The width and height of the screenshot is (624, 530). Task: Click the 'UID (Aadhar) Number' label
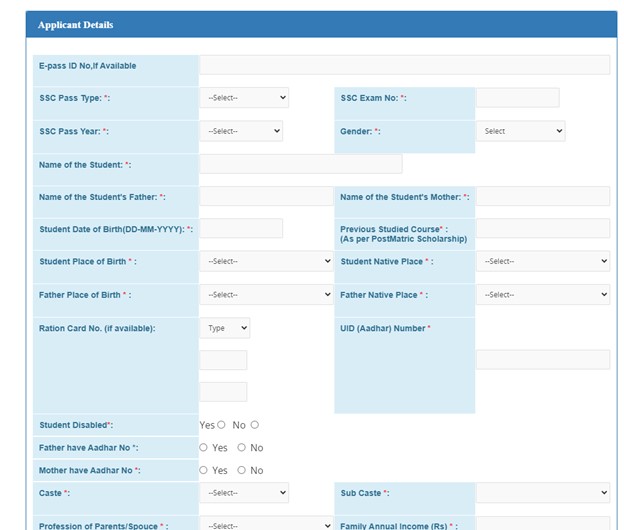[x=385, y=328]
